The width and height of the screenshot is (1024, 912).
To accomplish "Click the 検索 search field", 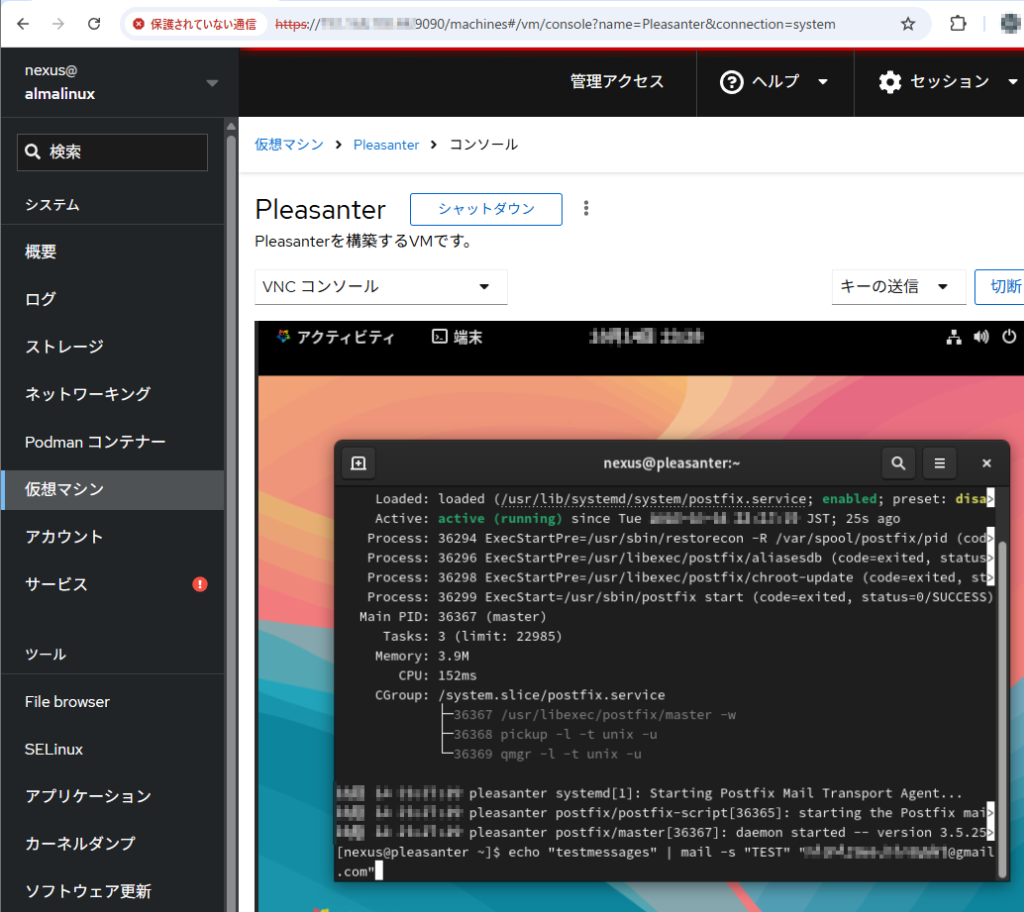I will (112, 152).
